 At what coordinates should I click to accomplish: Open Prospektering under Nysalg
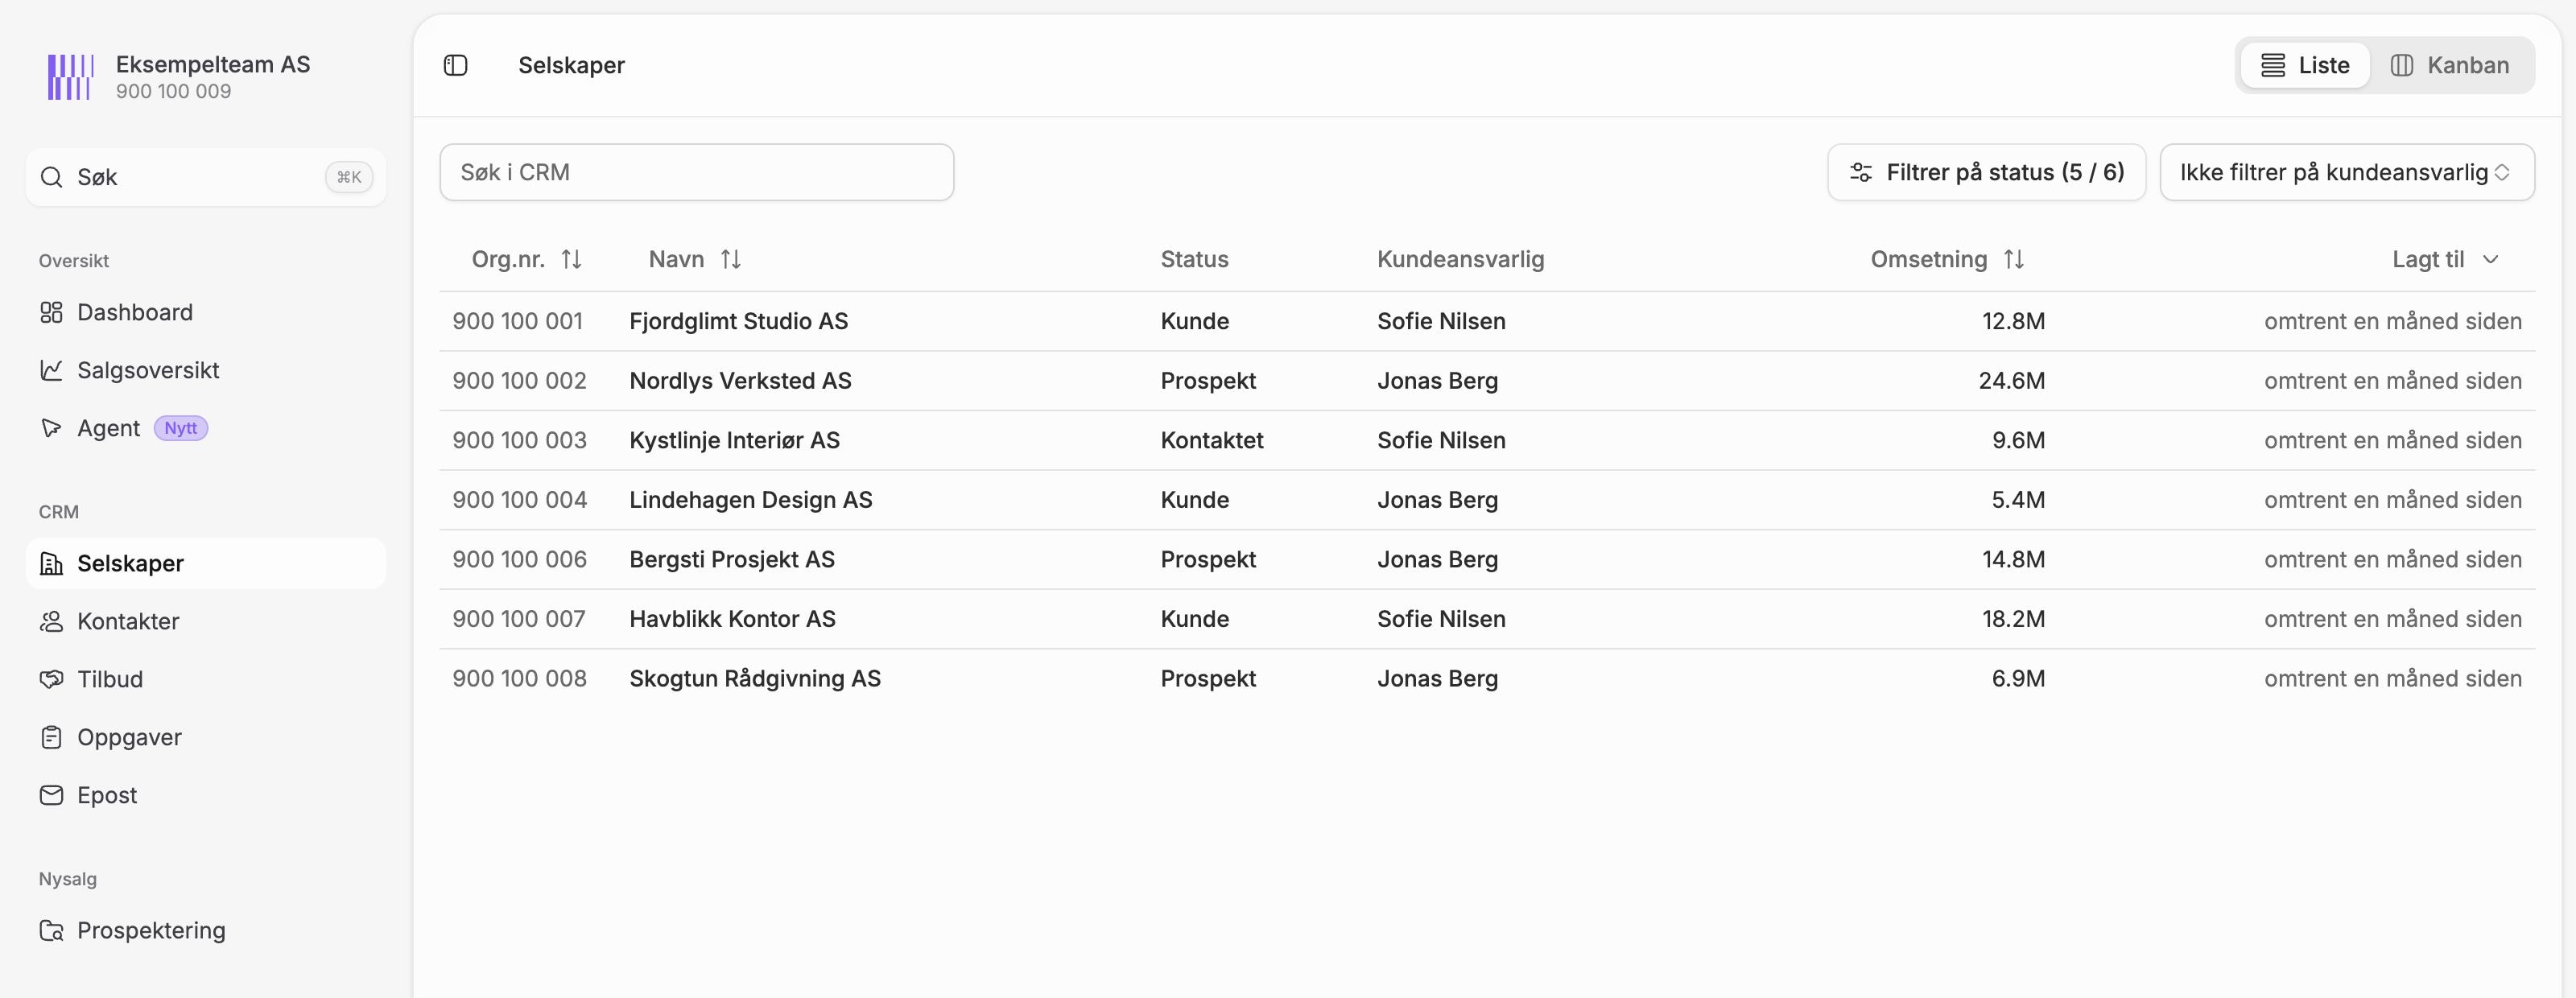205,930
